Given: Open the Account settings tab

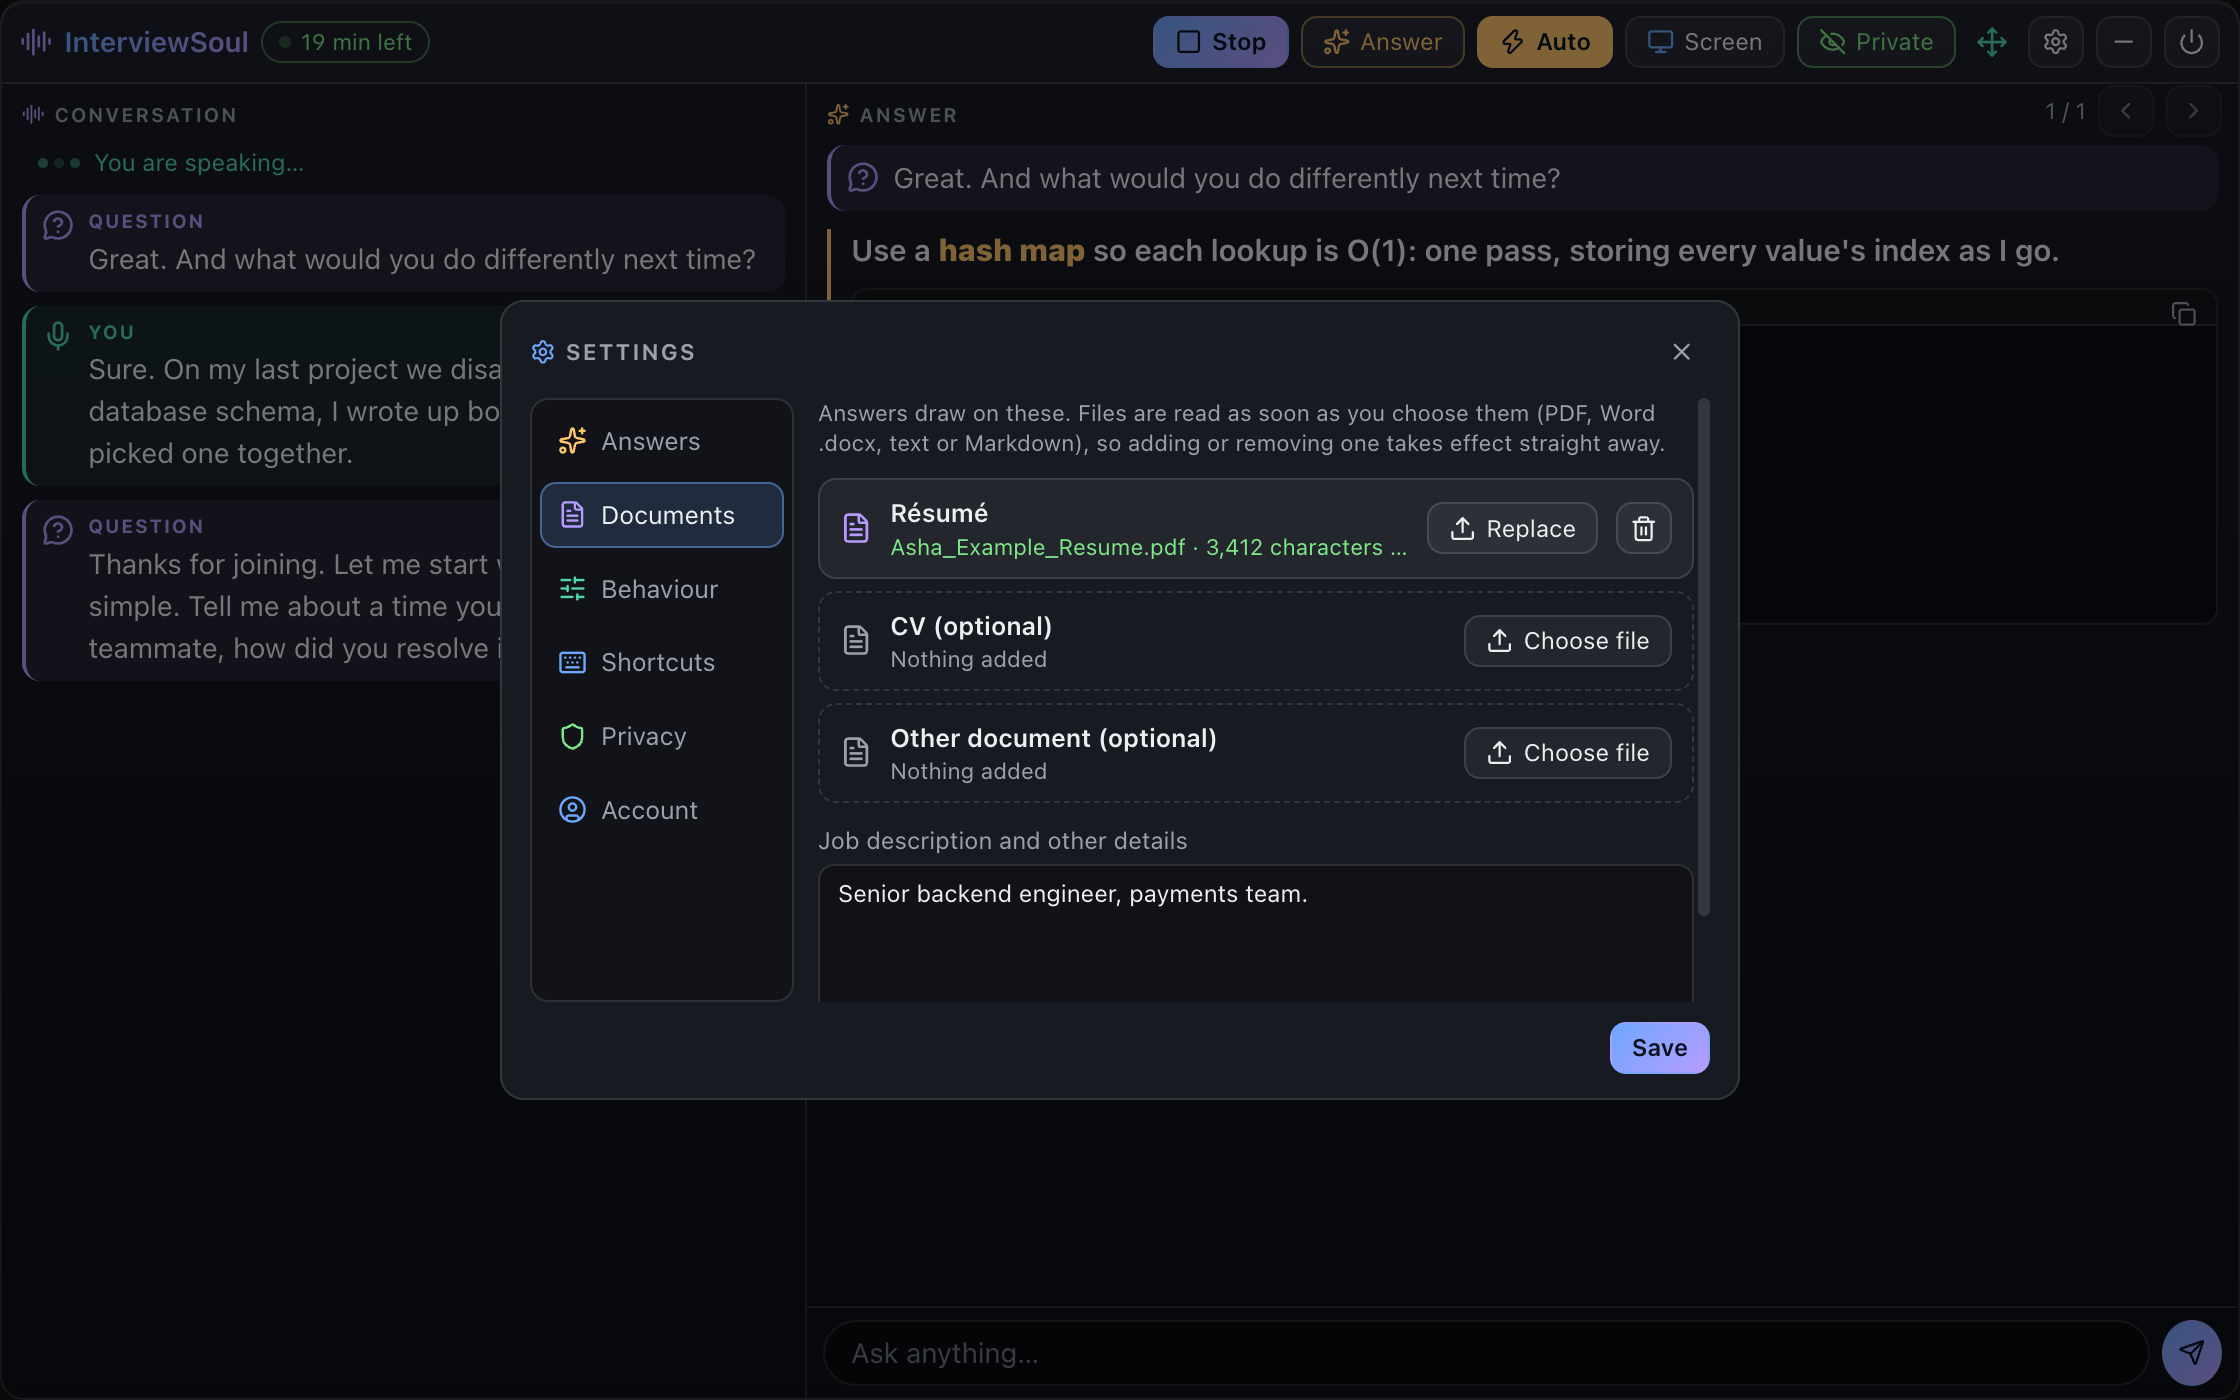Looking at the screenshot, I should pos(662,810).
